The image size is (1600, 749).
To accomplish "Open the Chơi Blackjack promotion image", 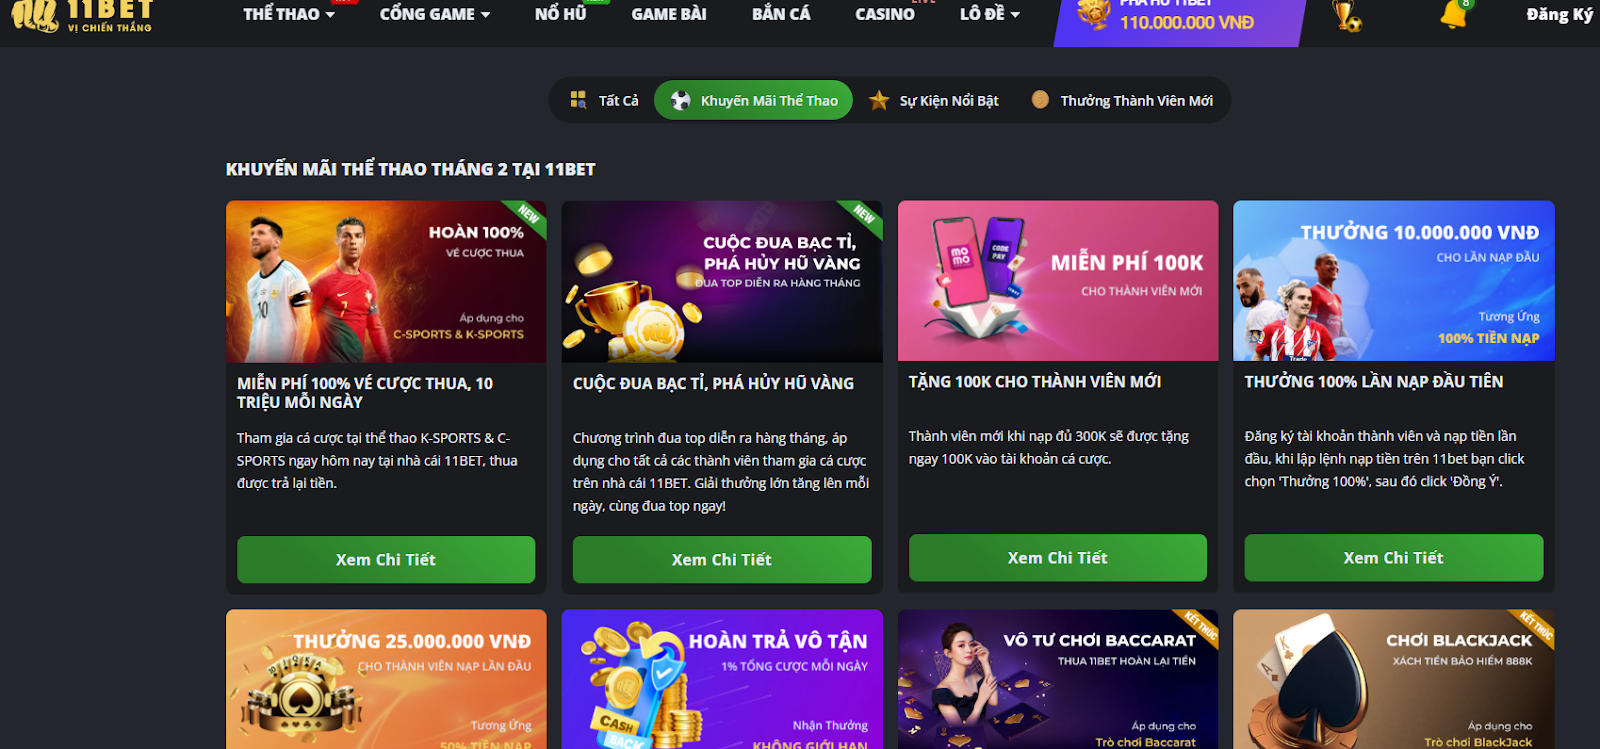I will 1394,680.
